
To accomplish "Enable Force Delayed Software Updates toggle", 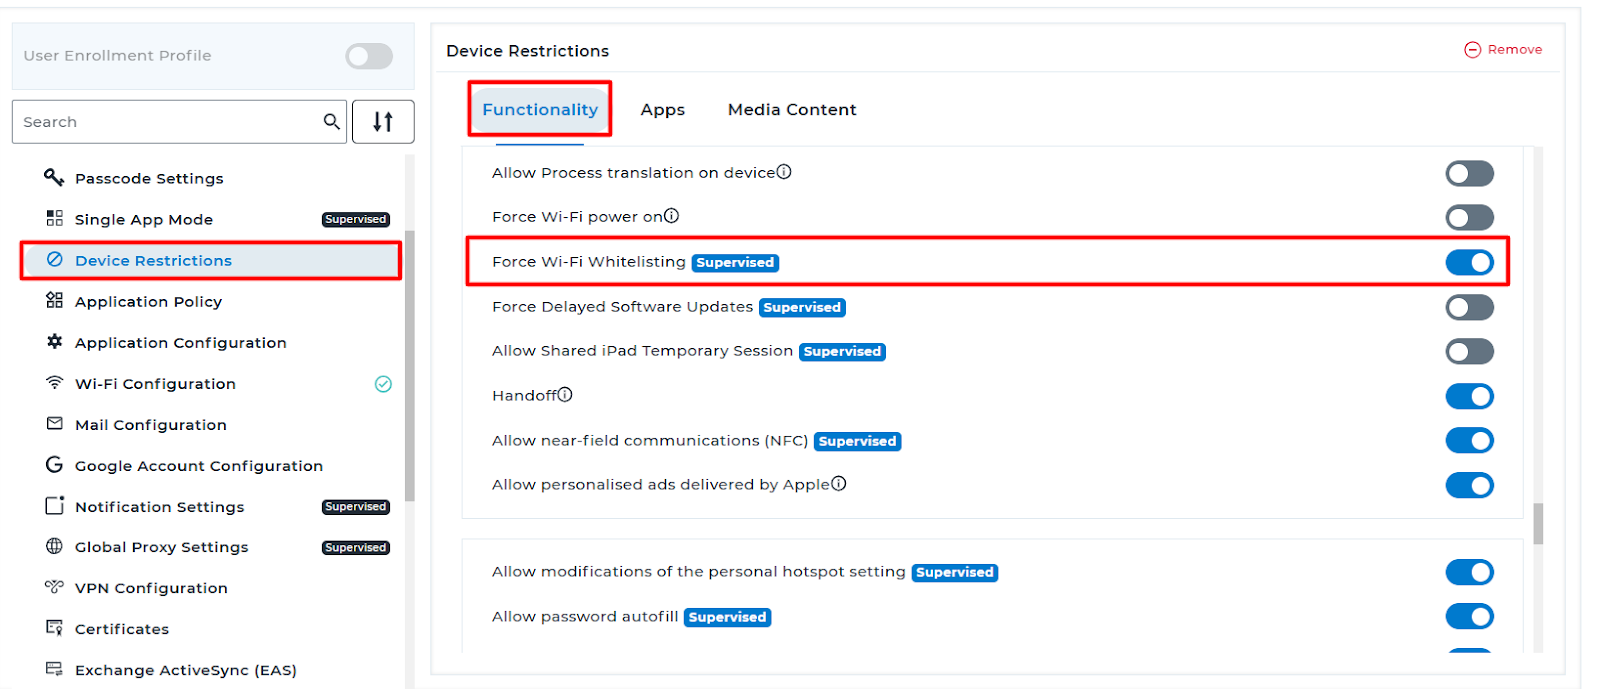I will tap(1469, 307).
